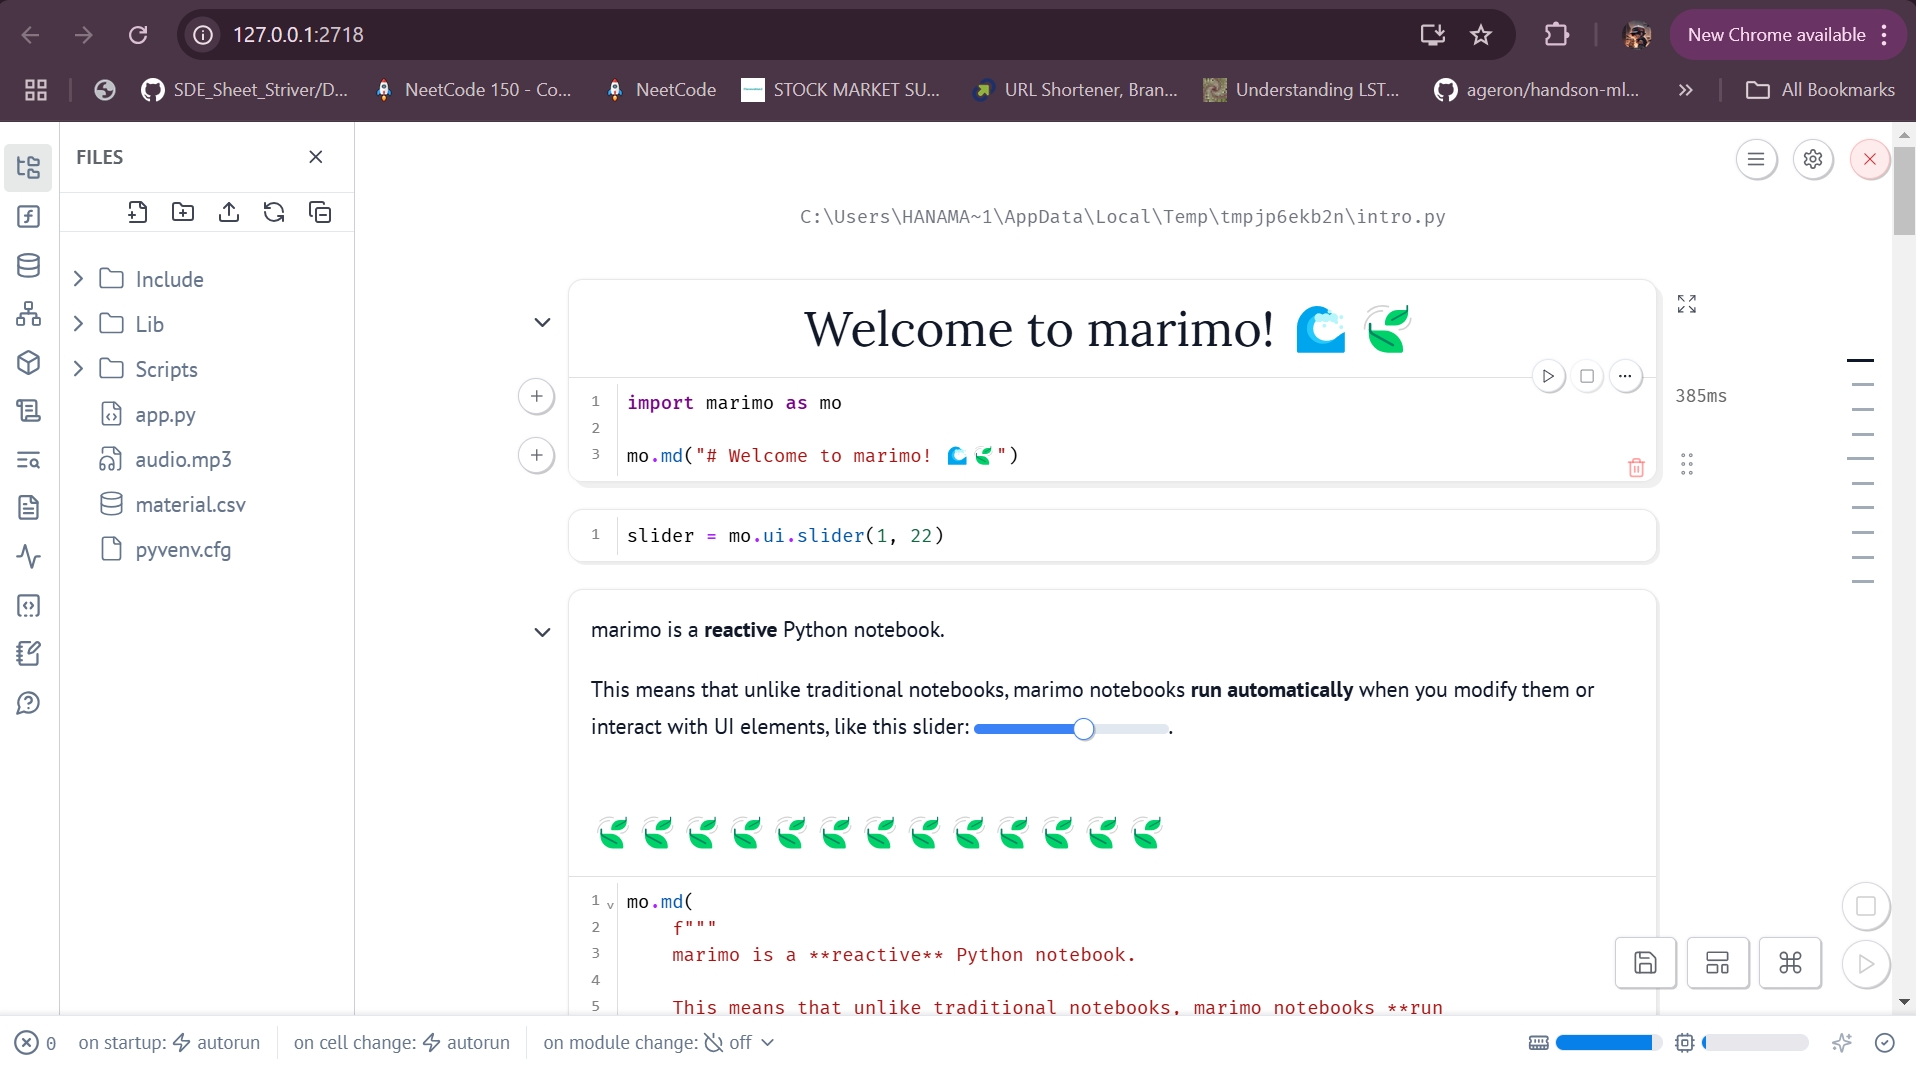Open on module change off dropdown
Viewport: 1916px width, 1067px height.
click(659, 1042)
